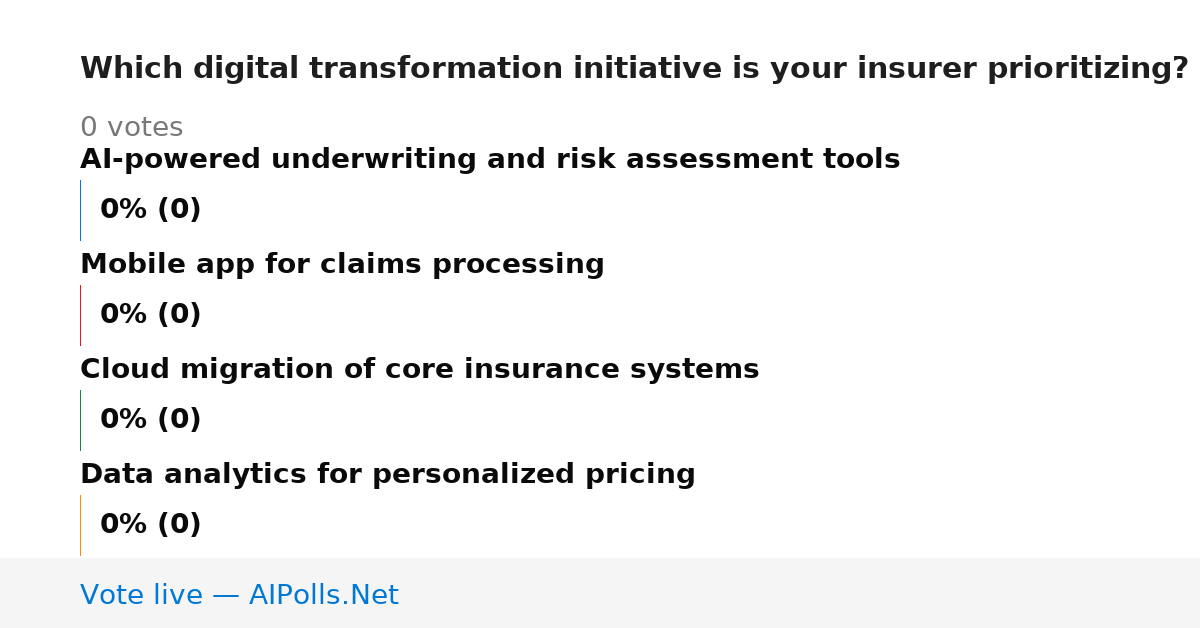
Task: Click the green bar under Cloud migration option
Action: (80, 420)
